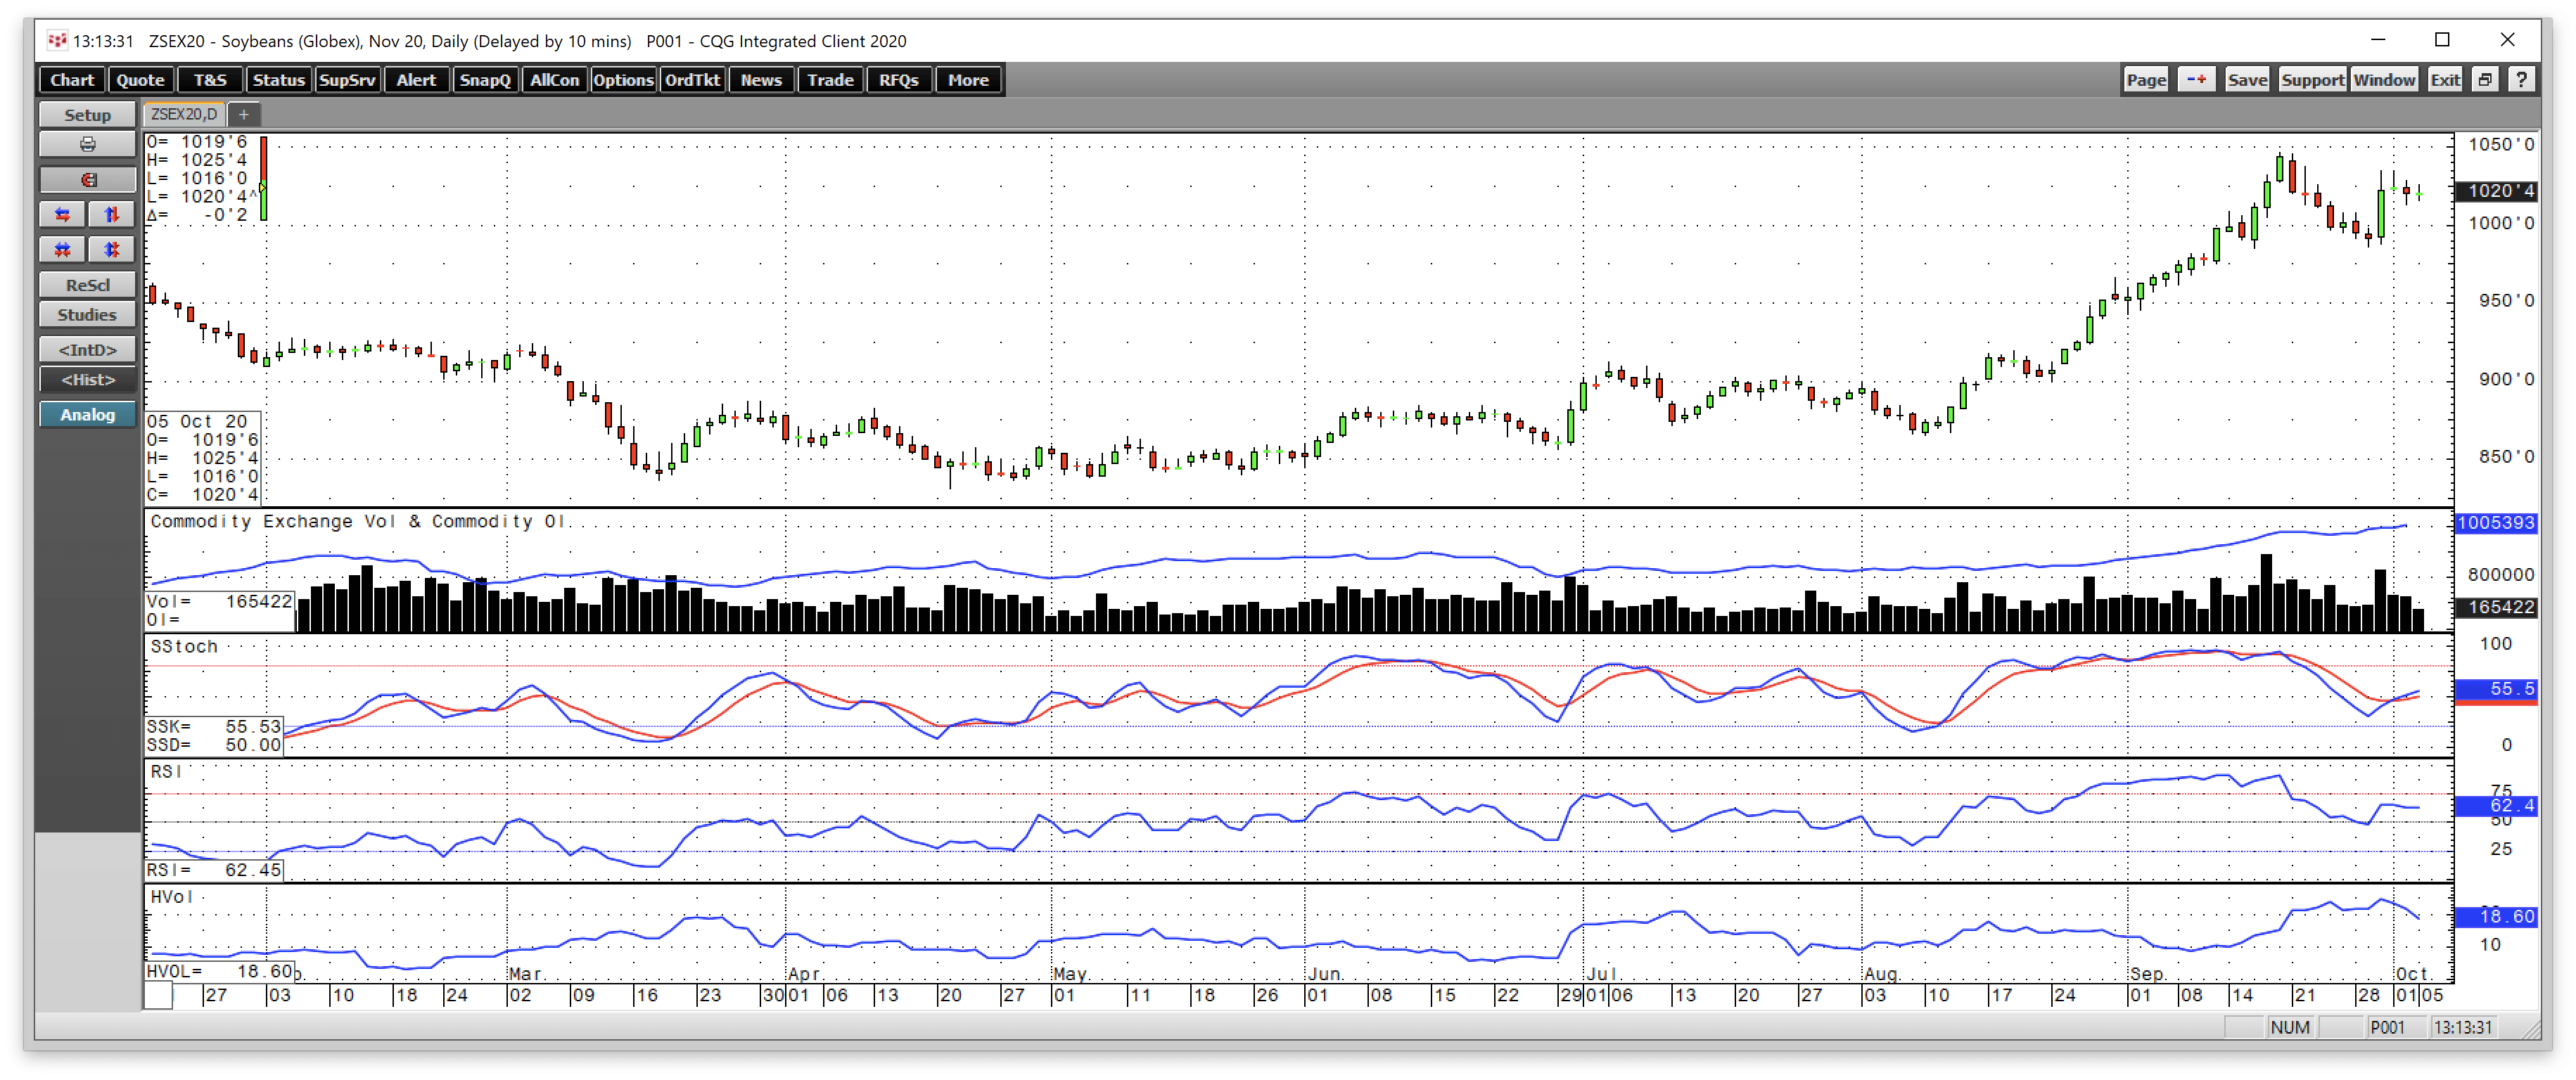The image size is (2576, 1080).
Task: Toggle the red magnet snap button
Action: click(x=88, y=180)
